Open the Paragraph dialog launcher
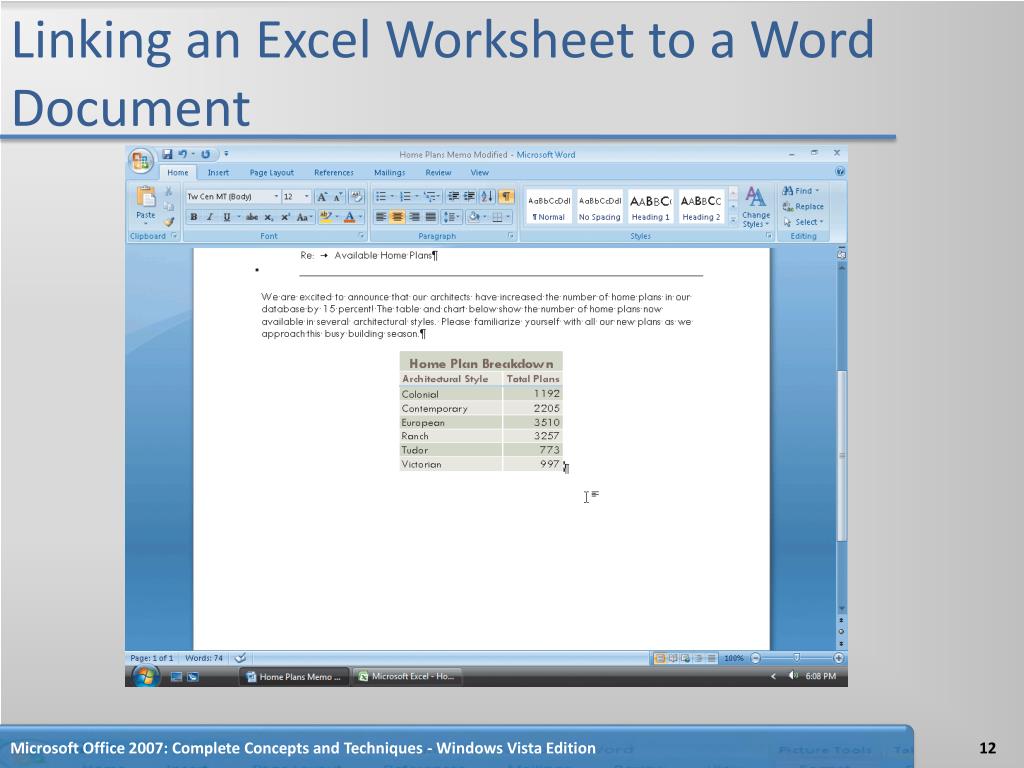Screen dimensions: 1024x768 [x=511, y=236]
